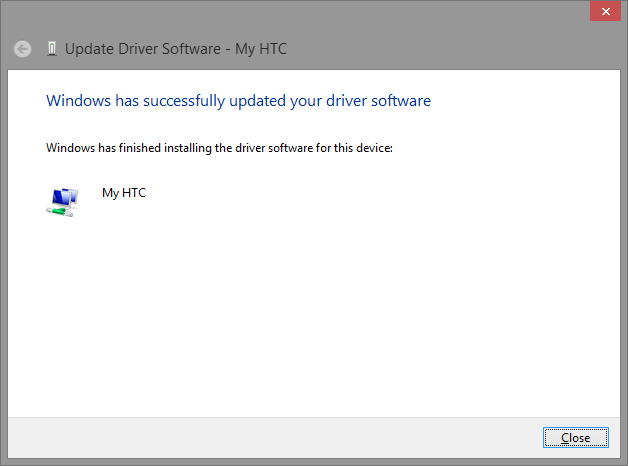Click the greyed-out back arrow button
This screenshot has height=466, width=628.
[22, 49]
